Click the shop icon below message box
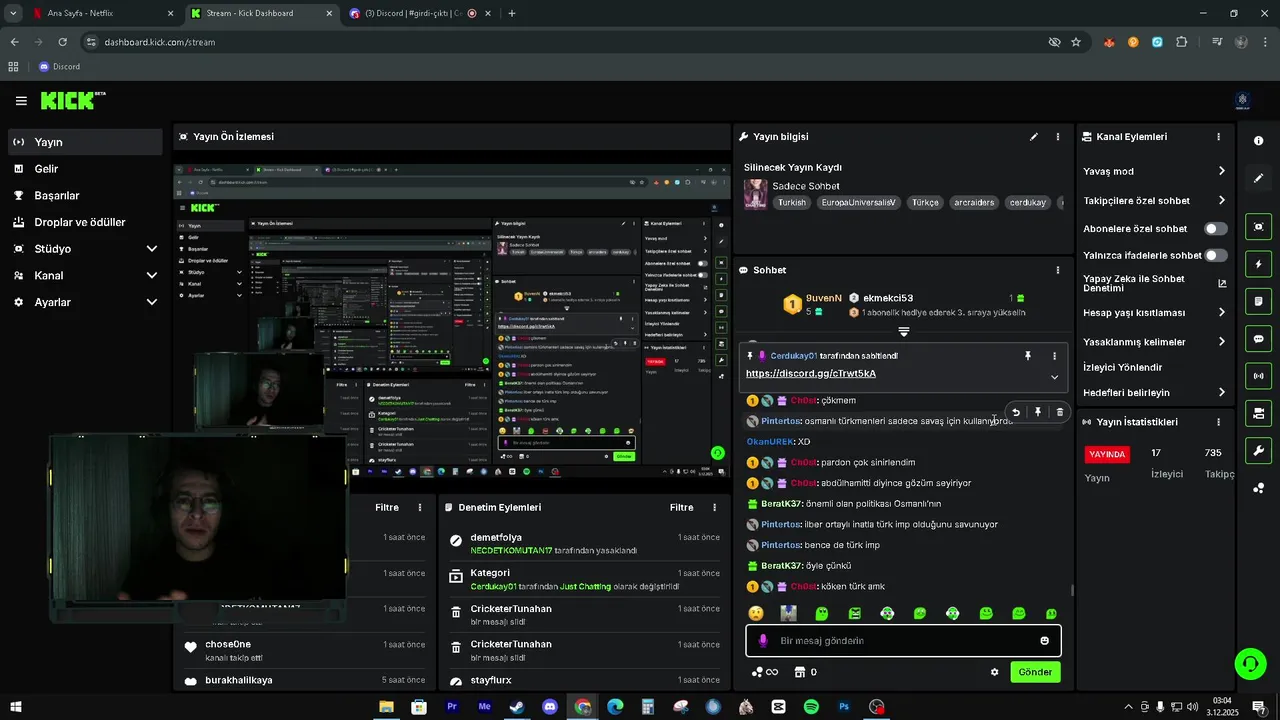 (799, 672)
